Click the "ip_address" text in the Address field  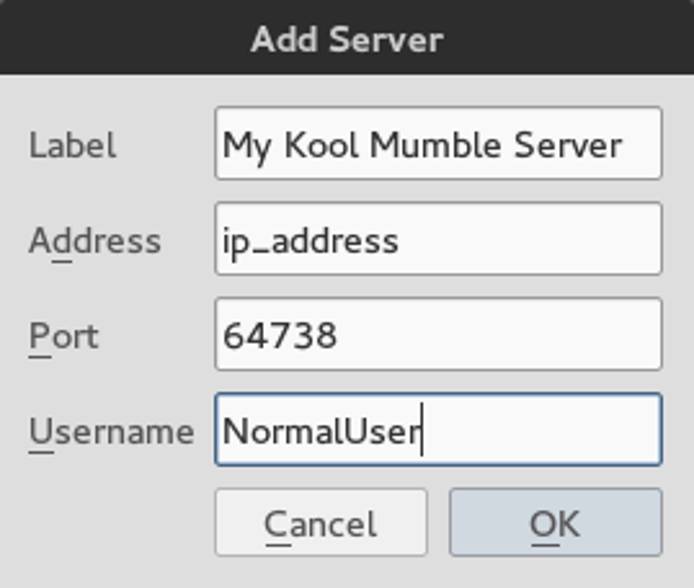coord(310,241)
